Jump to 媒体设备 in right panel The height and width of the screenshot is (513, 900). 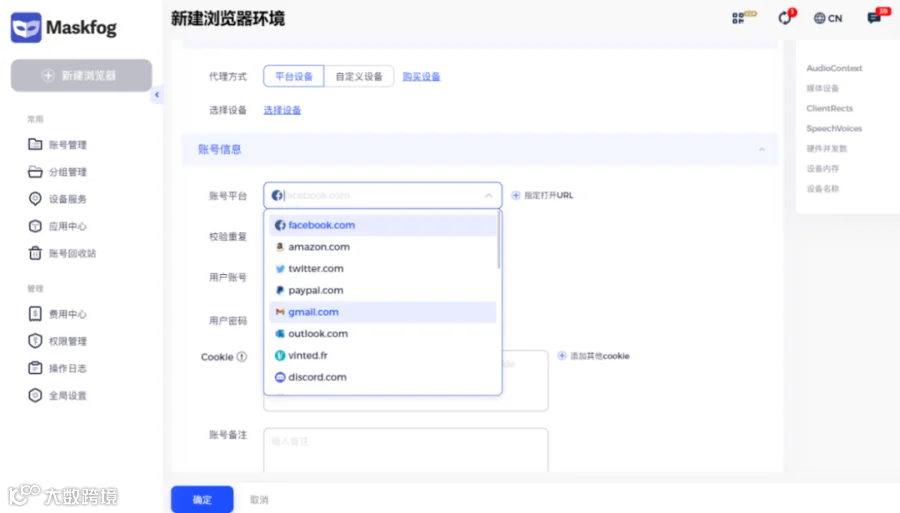(x=823, y=88)
